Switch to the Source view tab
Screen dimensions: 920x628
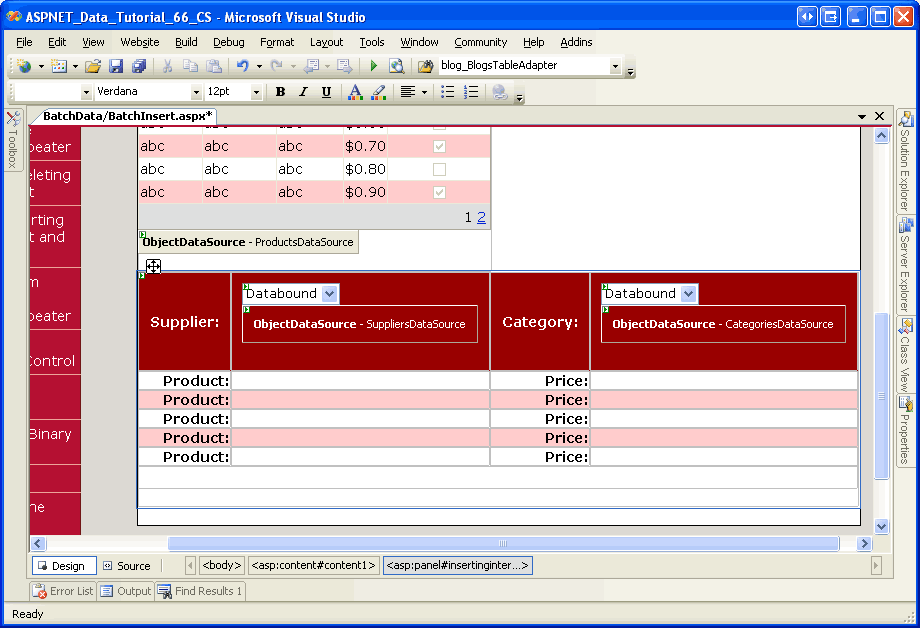127,566
